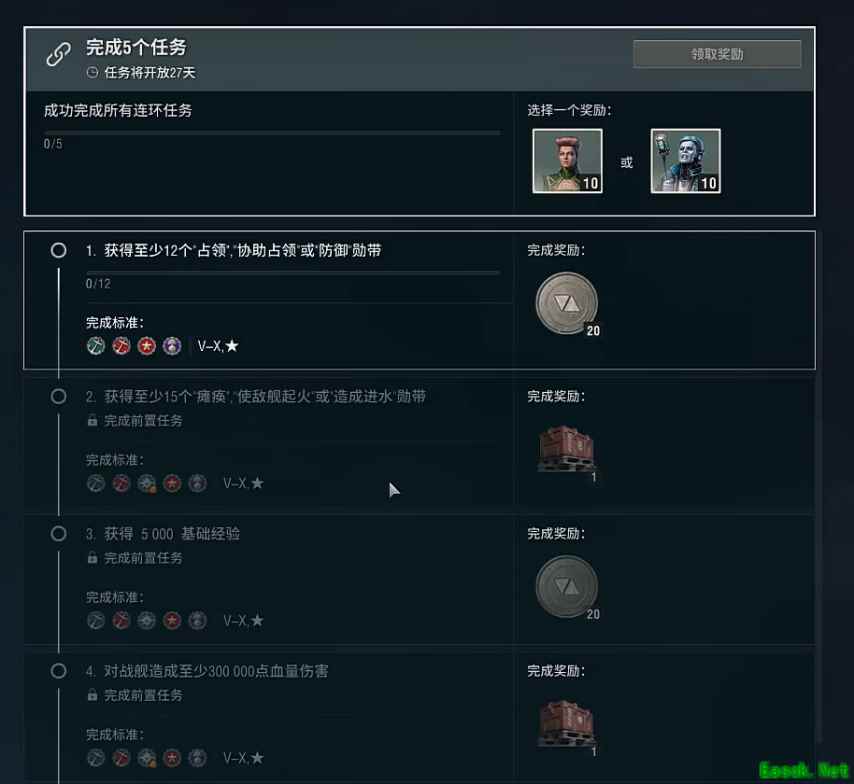
Task: Click the clock icon next to 任务将开放27天
Action: click(x=93, y=72)
